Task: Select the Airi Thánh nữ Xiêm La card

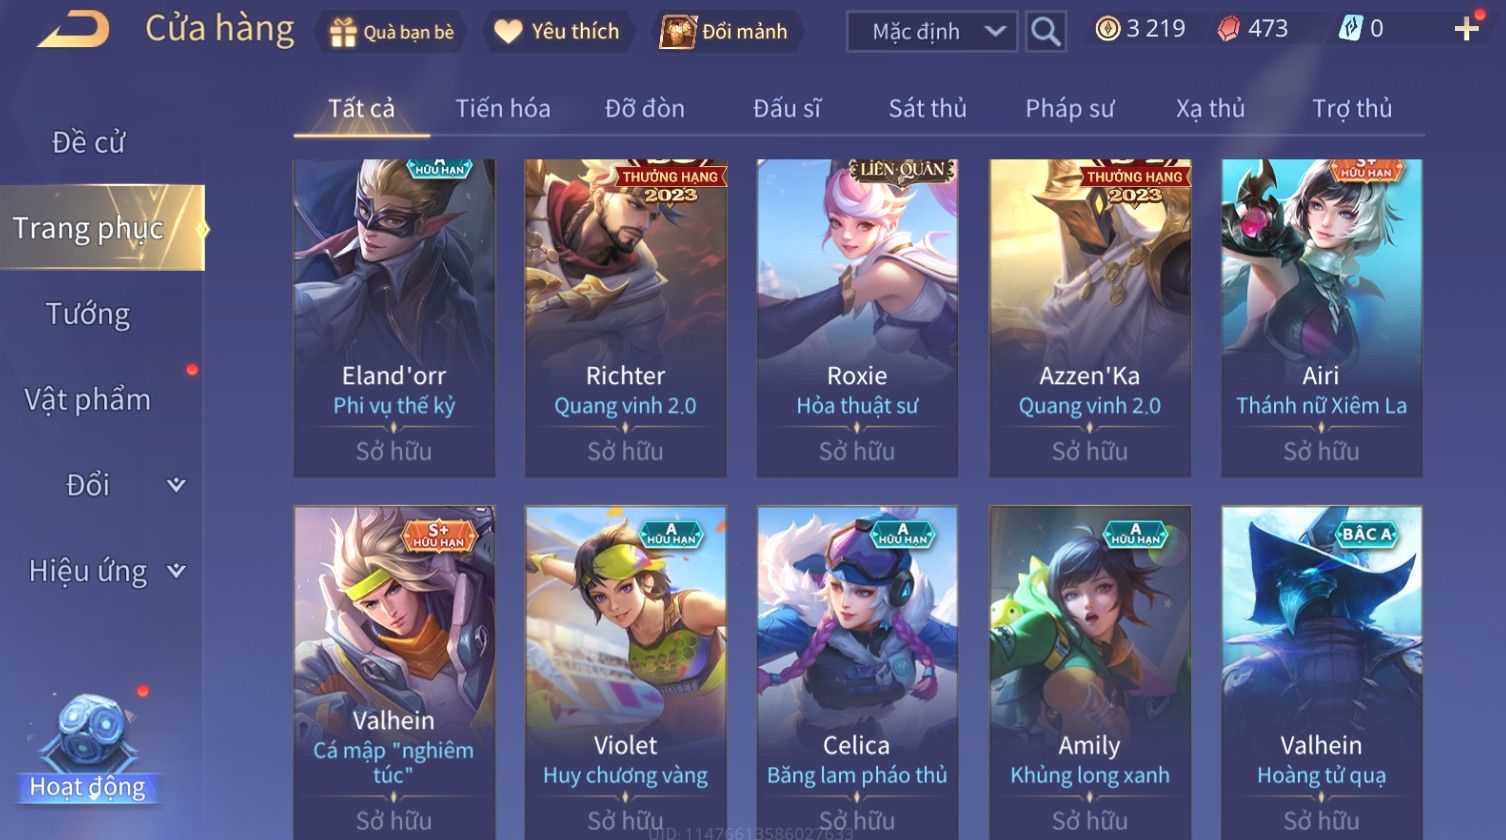Action: 1321,318
